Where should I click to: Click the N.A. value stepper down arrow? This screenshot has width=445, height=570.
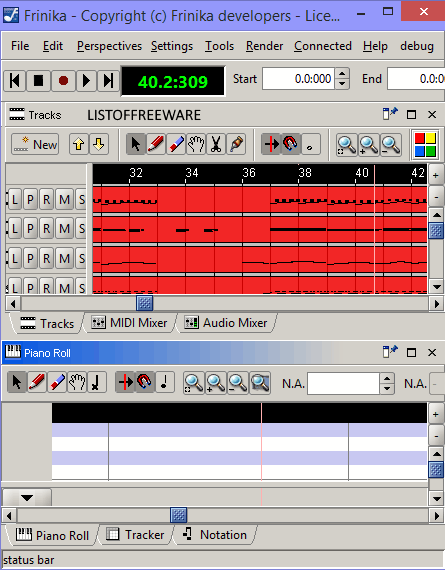coord(386,389)
